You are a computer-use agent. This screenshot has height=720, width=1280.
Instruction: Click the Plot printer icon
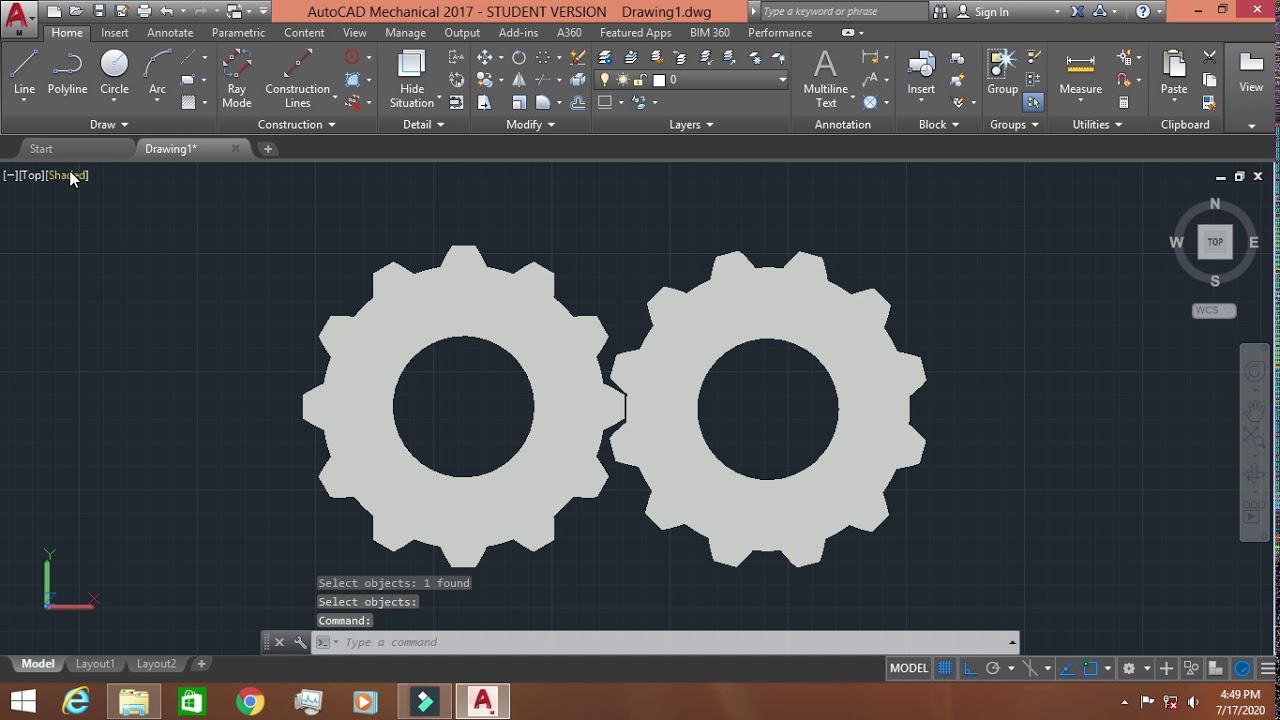(144, 11)
